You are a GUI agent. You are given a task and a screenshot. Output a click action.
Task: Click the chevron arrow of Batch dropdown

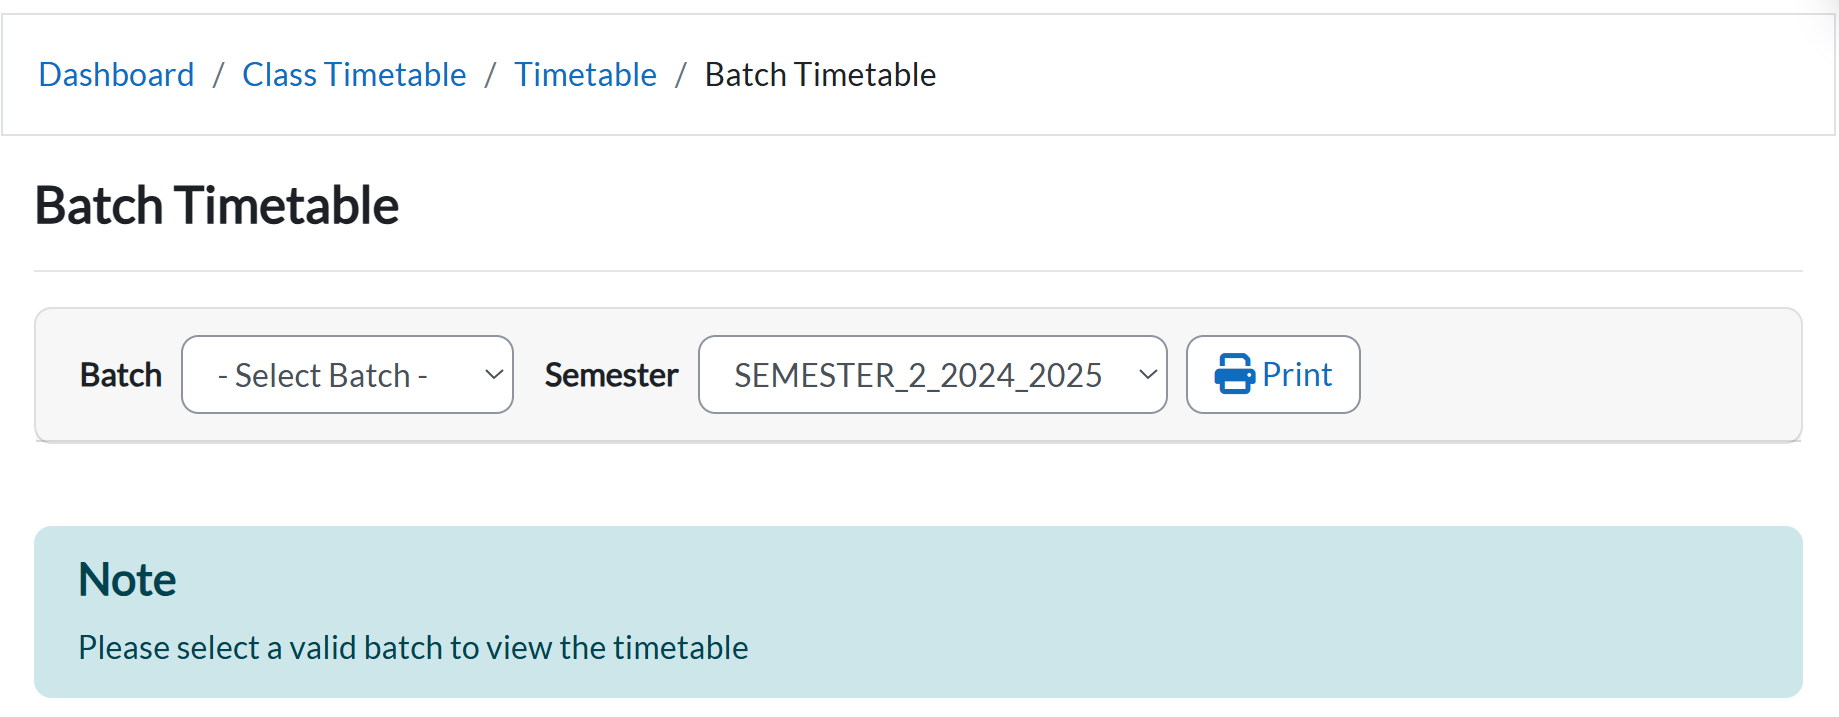493,375
